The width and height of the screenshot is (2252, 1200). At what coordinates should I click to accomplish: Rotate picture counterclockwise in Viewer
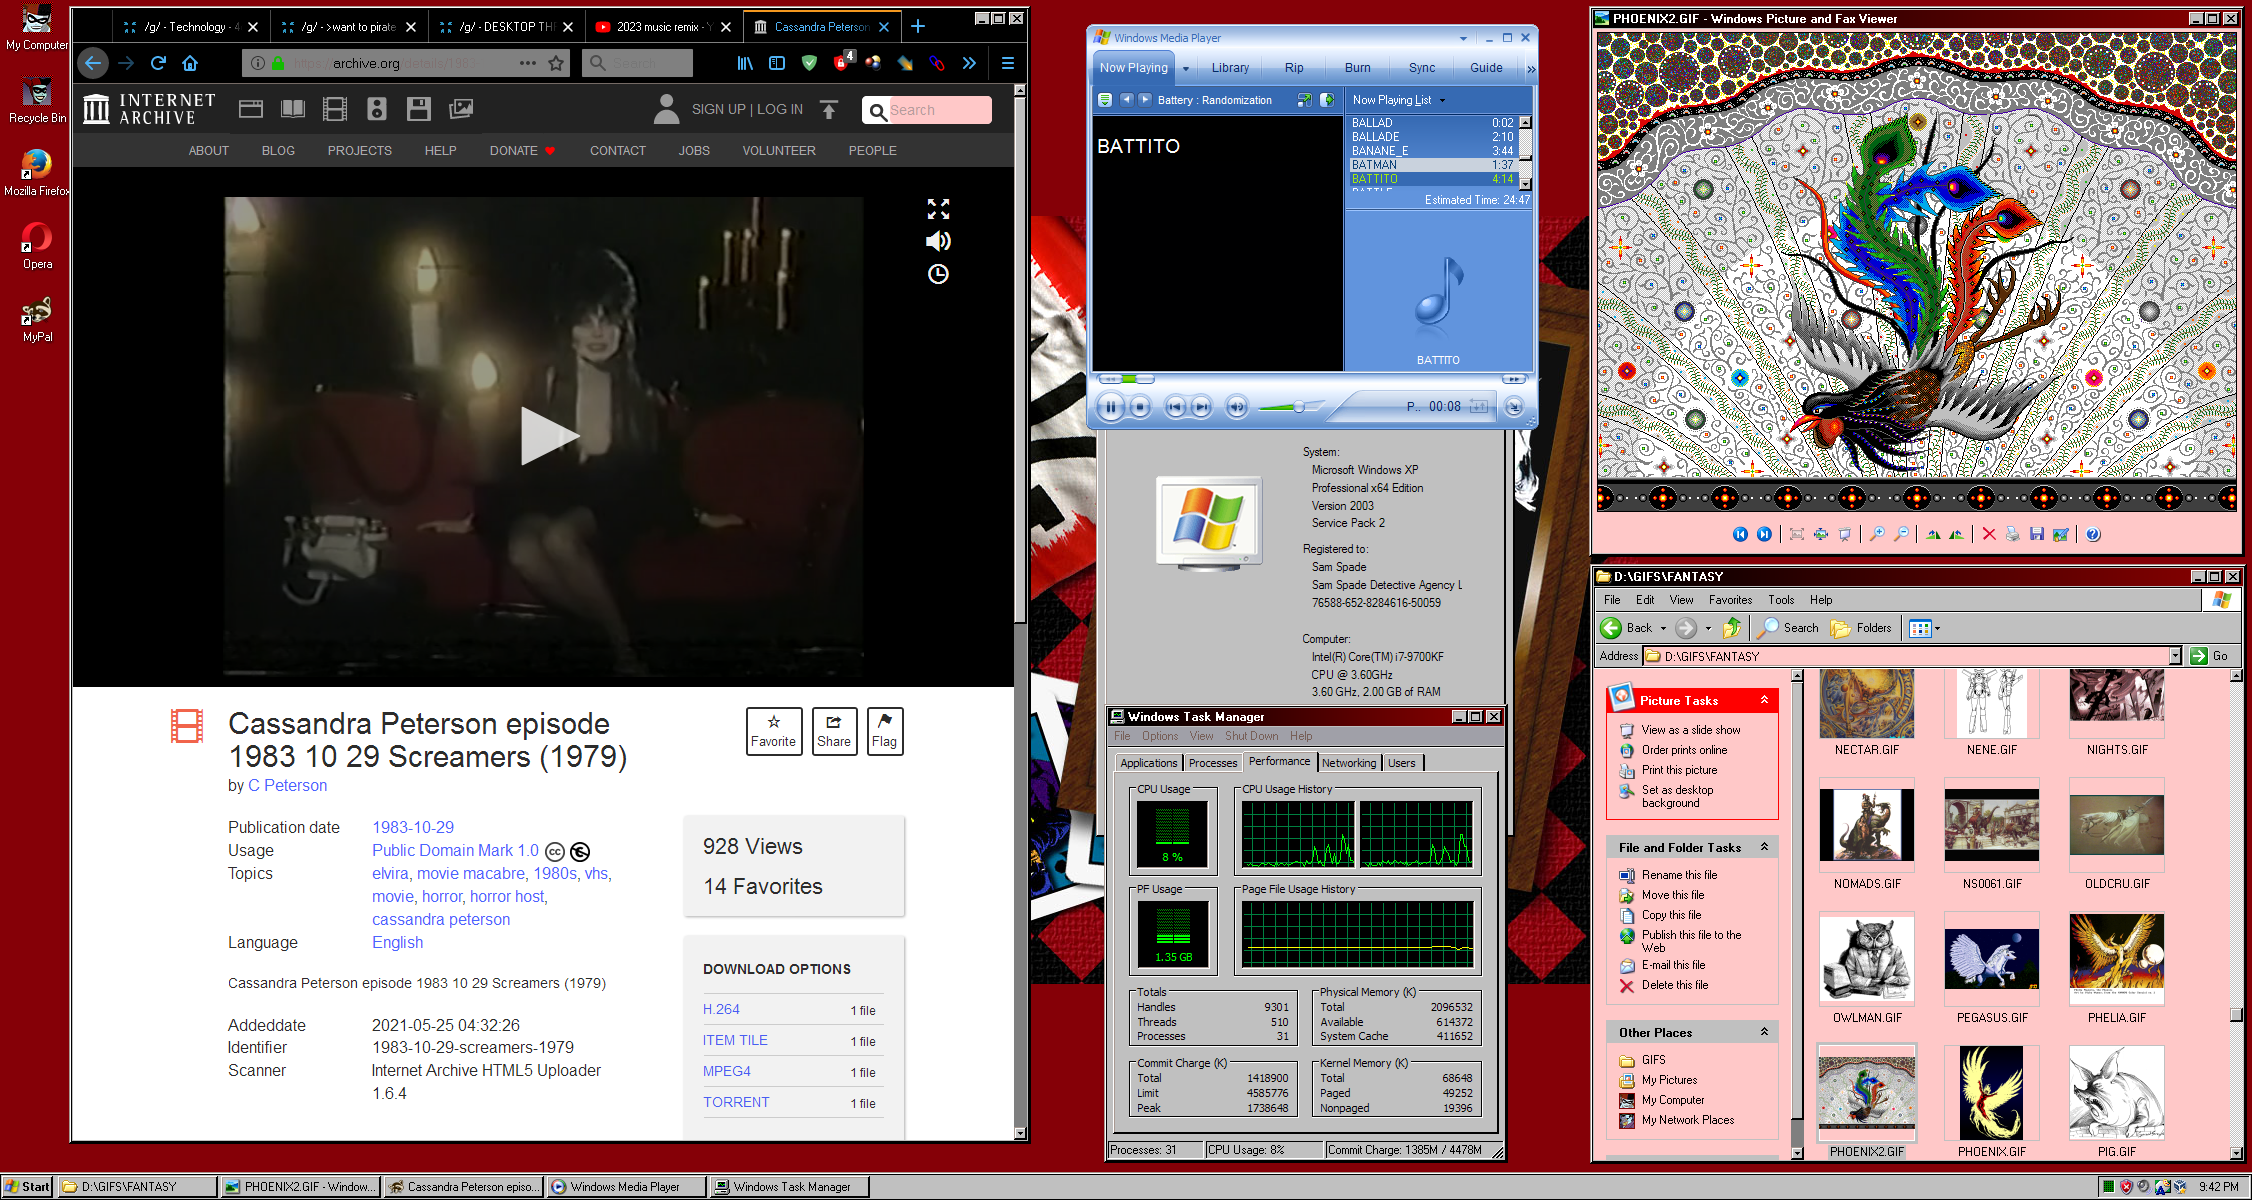(x=1957, y=534)
